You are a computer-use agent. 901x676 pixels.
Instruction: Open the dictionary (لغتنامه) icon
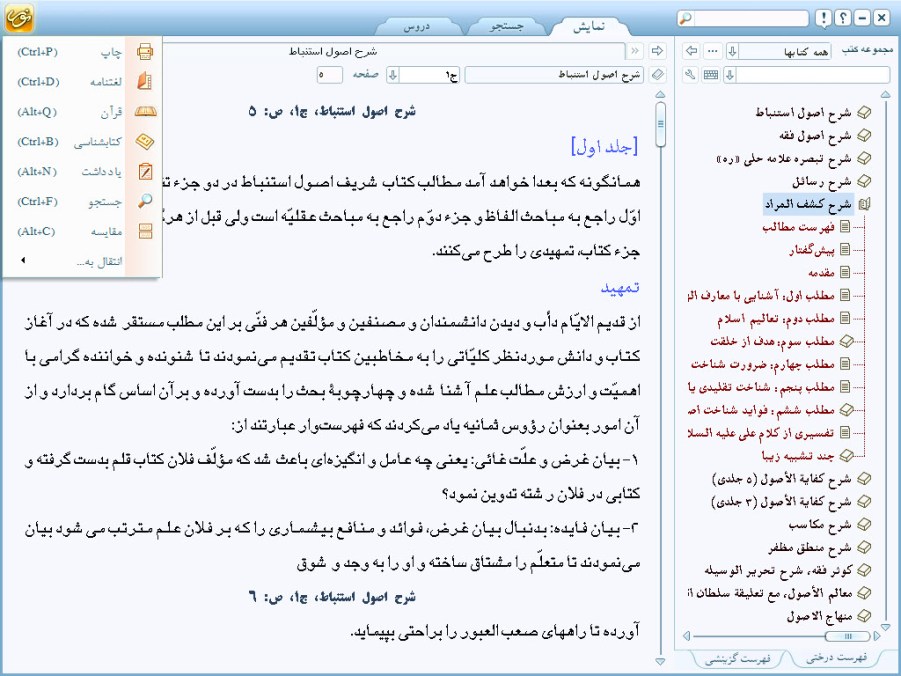tap(145, 81)
